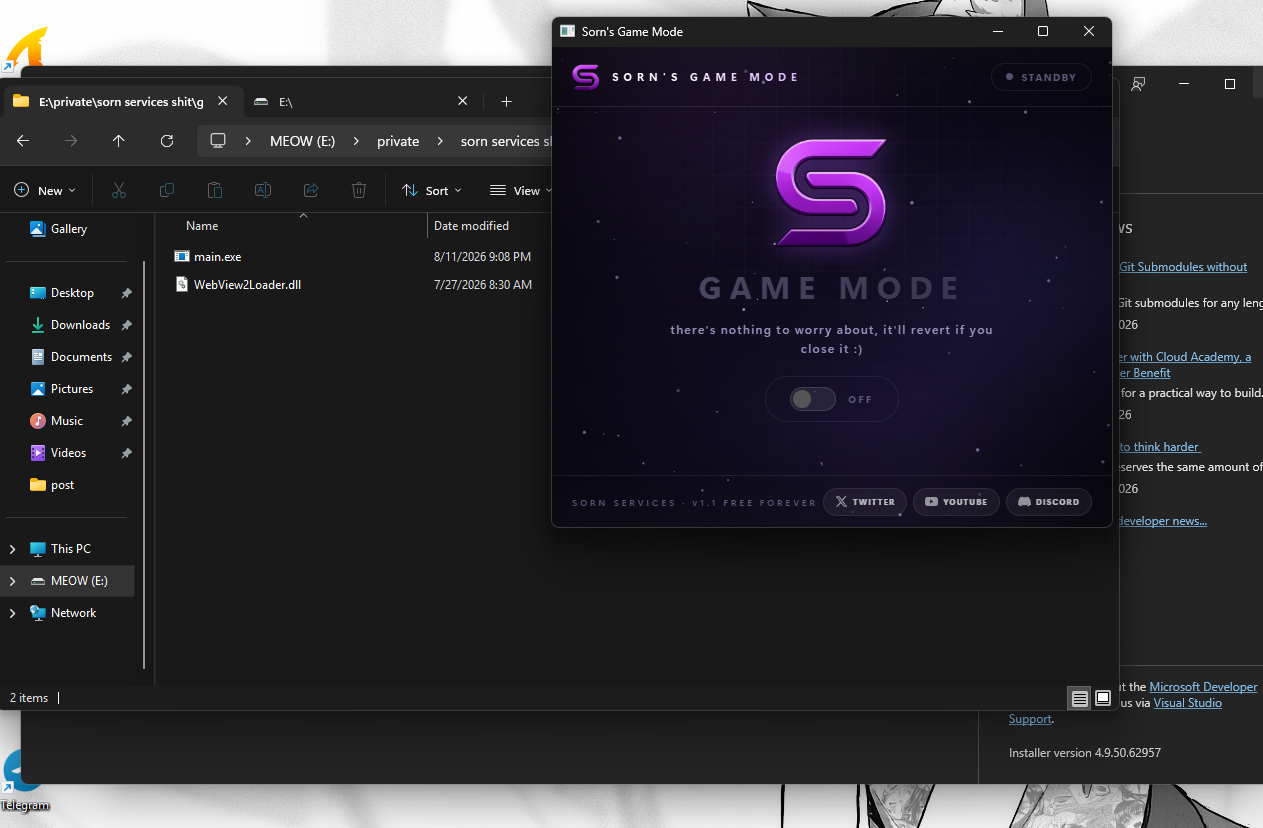
Task: Open the YouTube button in Game Mode
Action: click(x=956, y=502)
